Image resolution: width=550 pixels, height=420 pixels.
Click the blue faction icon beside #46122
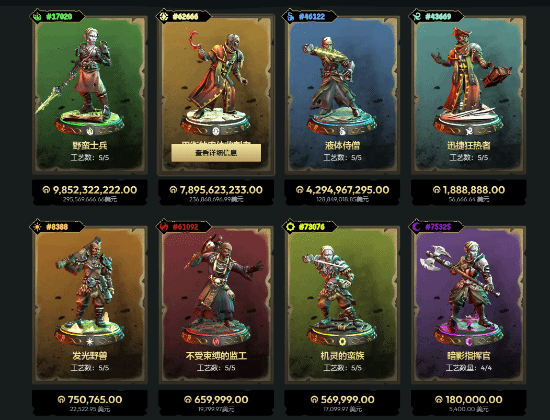point(290,16)
